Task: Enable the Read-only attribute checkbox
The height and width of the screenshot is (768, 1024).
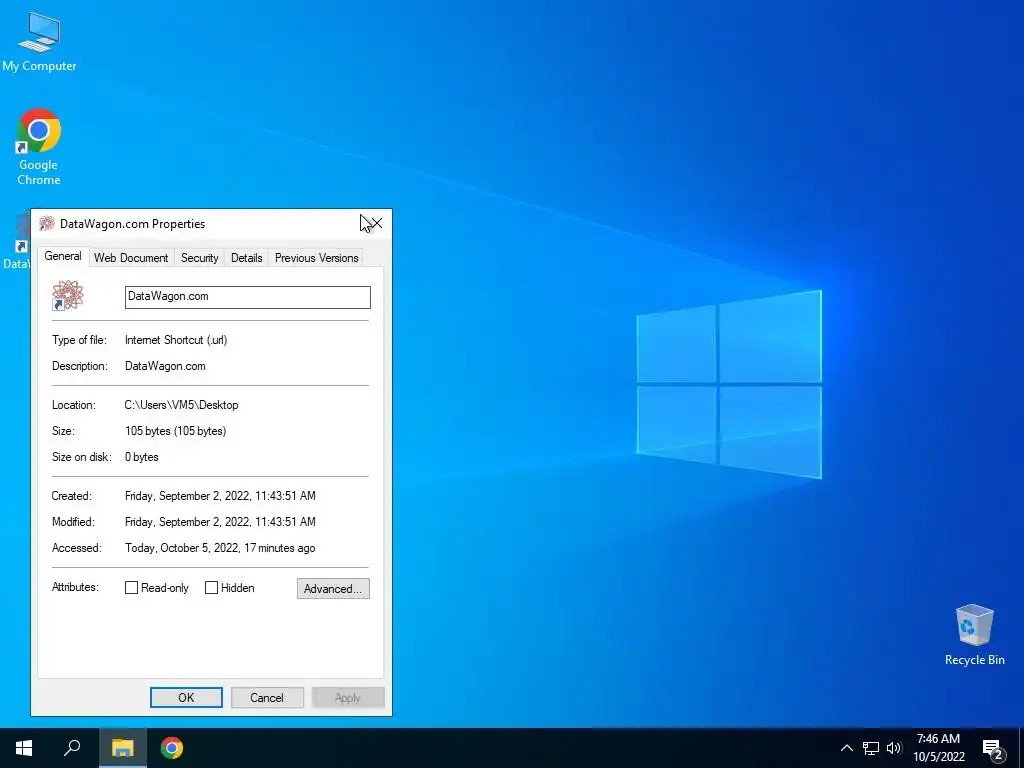Action: 131,588
